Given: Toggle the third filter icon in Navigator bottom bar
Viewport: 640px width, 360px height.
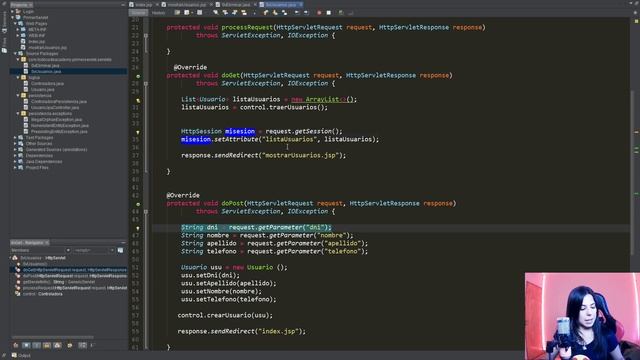Looking at the screenshot, I should coord(36,345).
